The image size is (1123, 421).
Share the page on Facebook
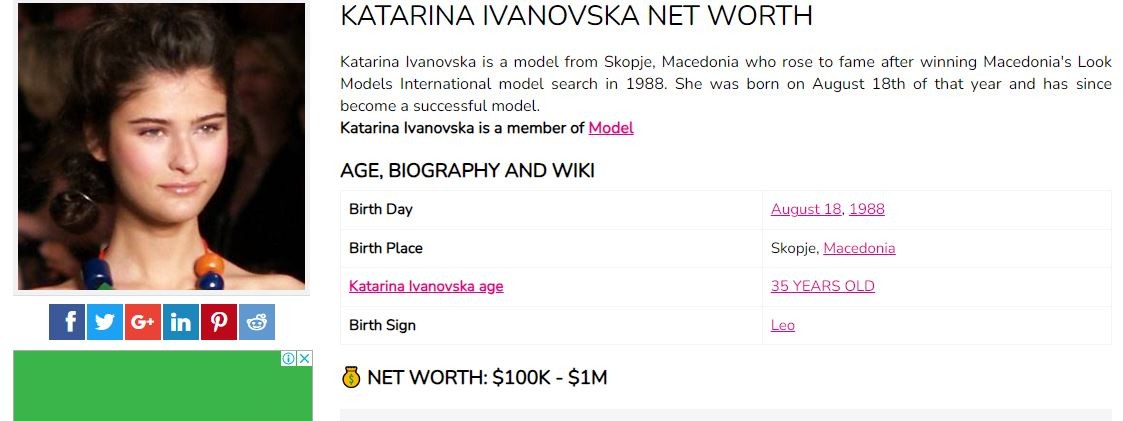67,322
